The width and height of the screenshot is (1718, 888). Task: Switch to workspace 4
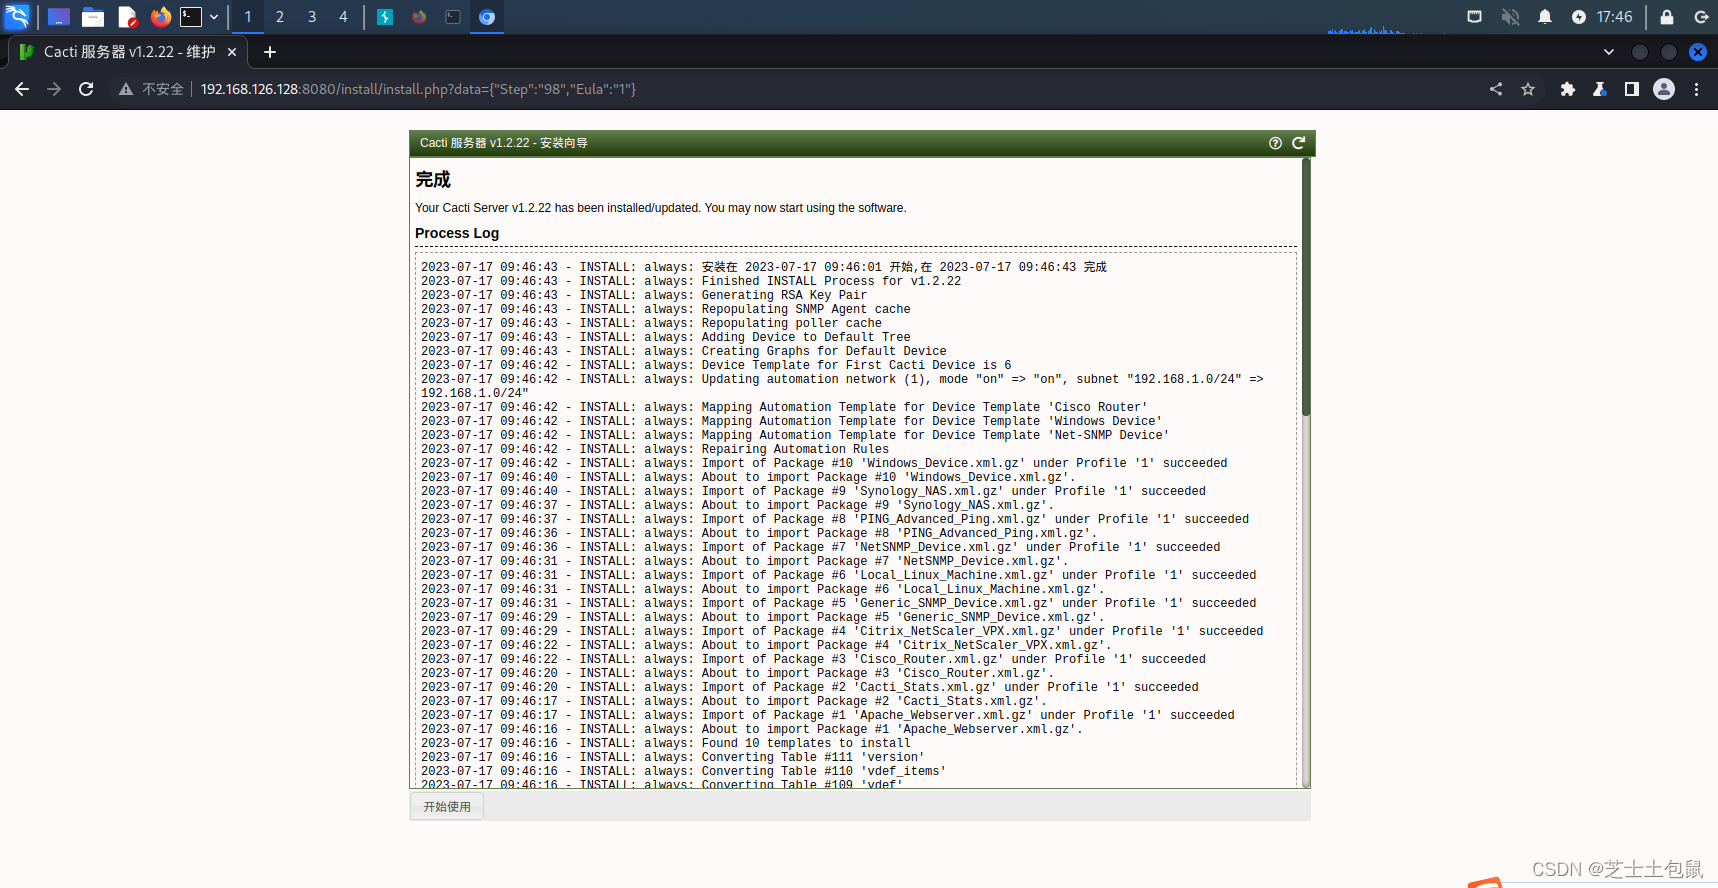tap(343, 17)
